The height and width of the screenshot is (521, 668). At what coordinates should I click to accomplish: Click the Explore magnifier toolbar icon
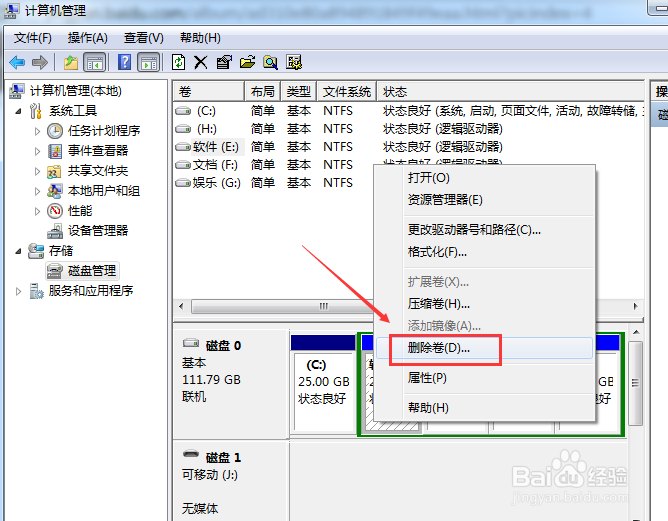pos(270,63)
